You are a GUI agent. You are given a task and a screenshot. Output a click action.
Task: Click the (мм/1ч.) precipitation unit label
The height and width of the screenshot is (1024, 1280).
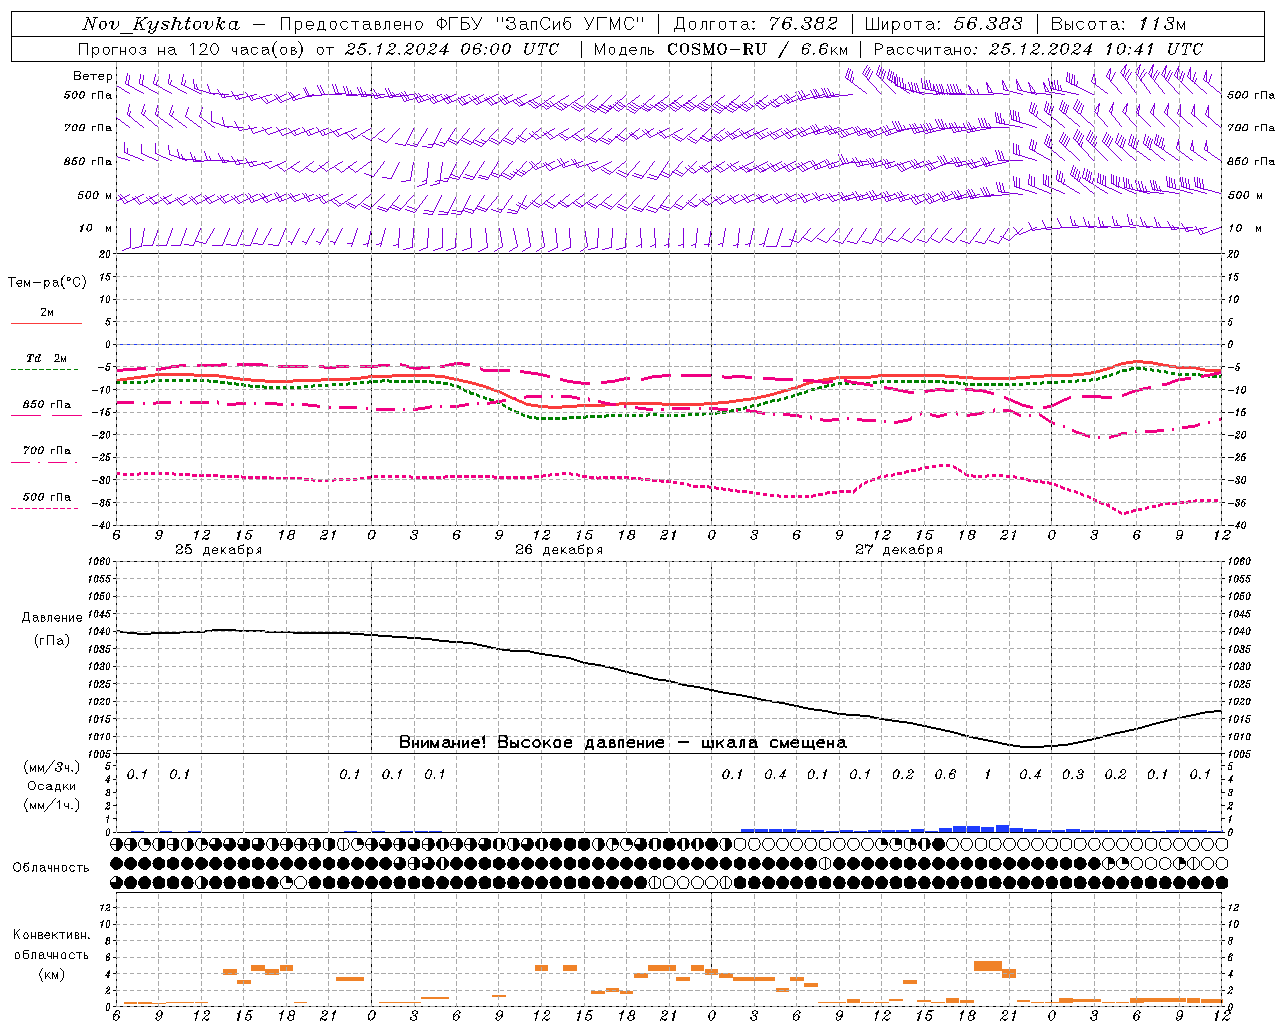point(52,805)
